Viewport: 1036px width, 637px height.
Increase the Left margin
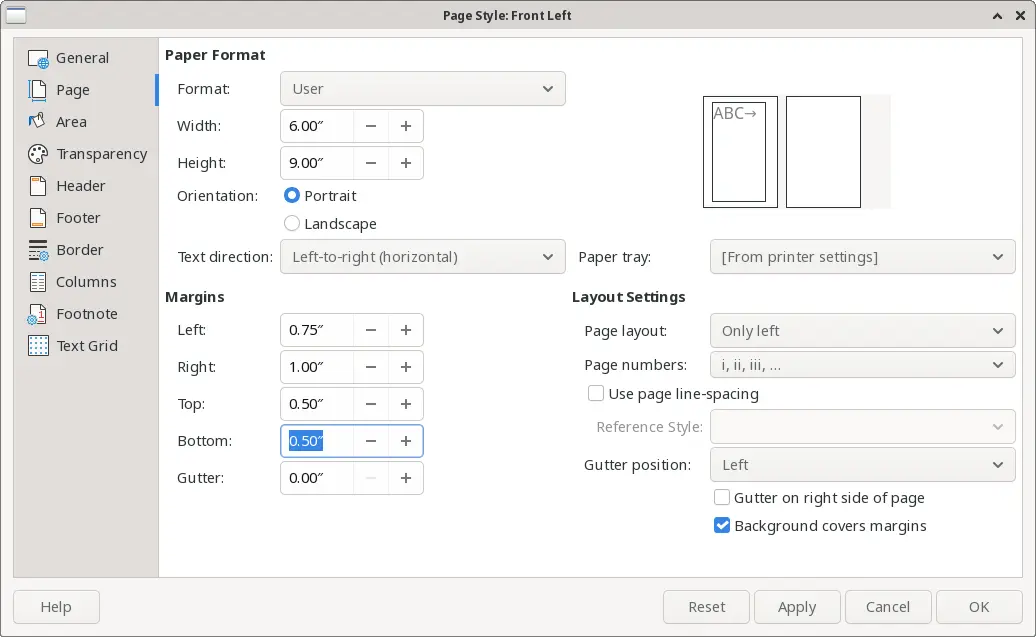tap(406, 330)
